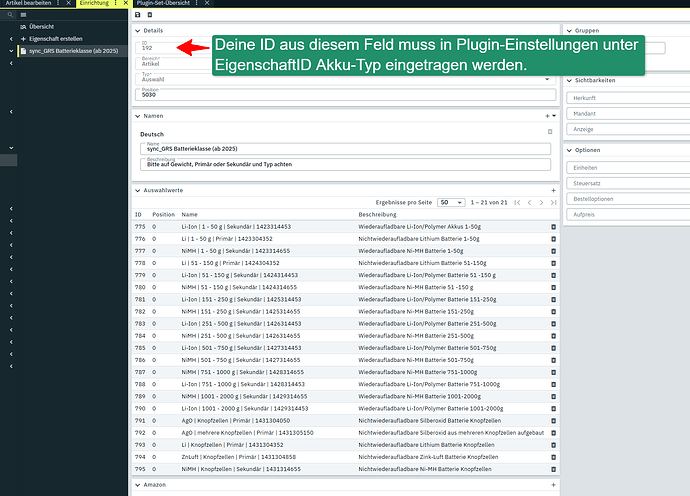690x496 pixels.
Task: Add a new value in Auswahlwerte
Action: click(553, 189)
